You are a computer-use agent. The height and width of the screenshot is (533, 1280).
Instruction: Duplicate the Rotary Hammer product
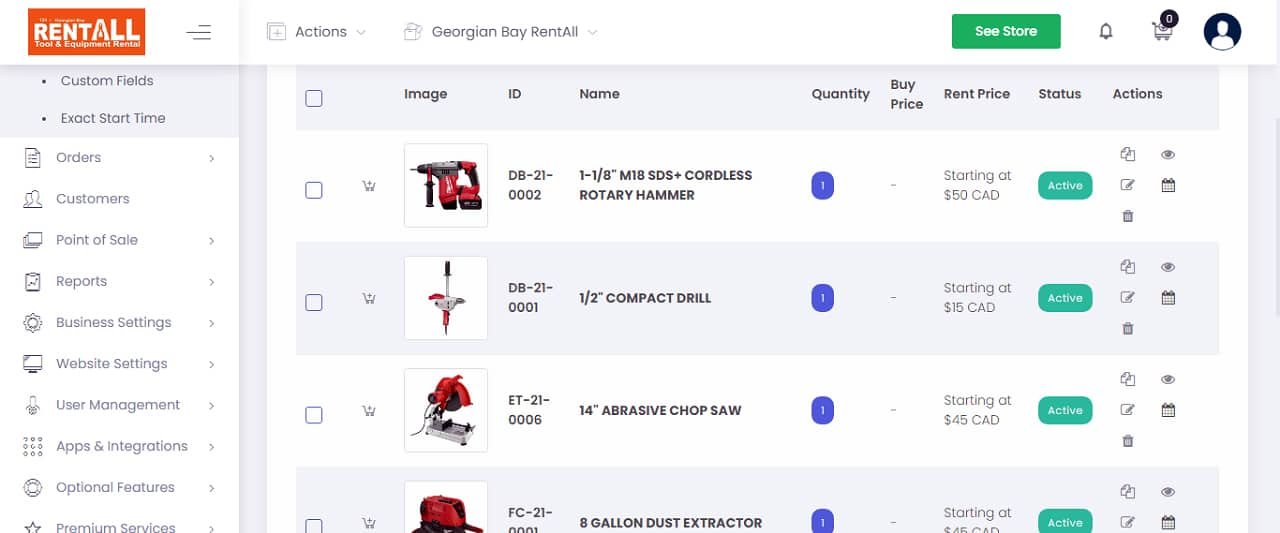coord(1128,154)
